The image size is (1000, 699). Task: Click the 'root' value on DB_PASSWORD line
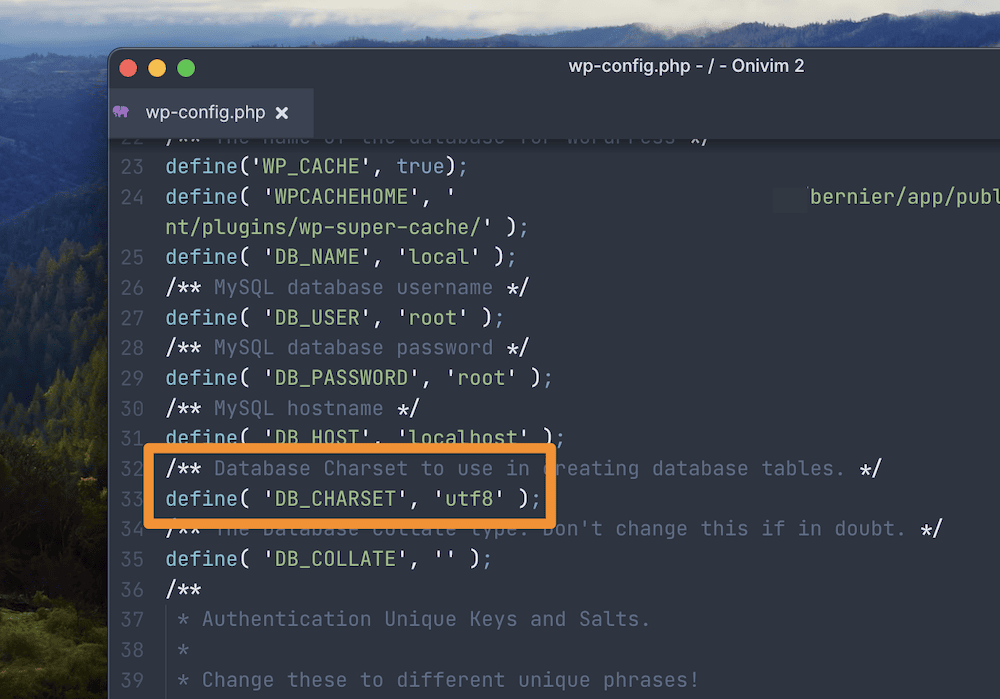[x=482, y=378]
